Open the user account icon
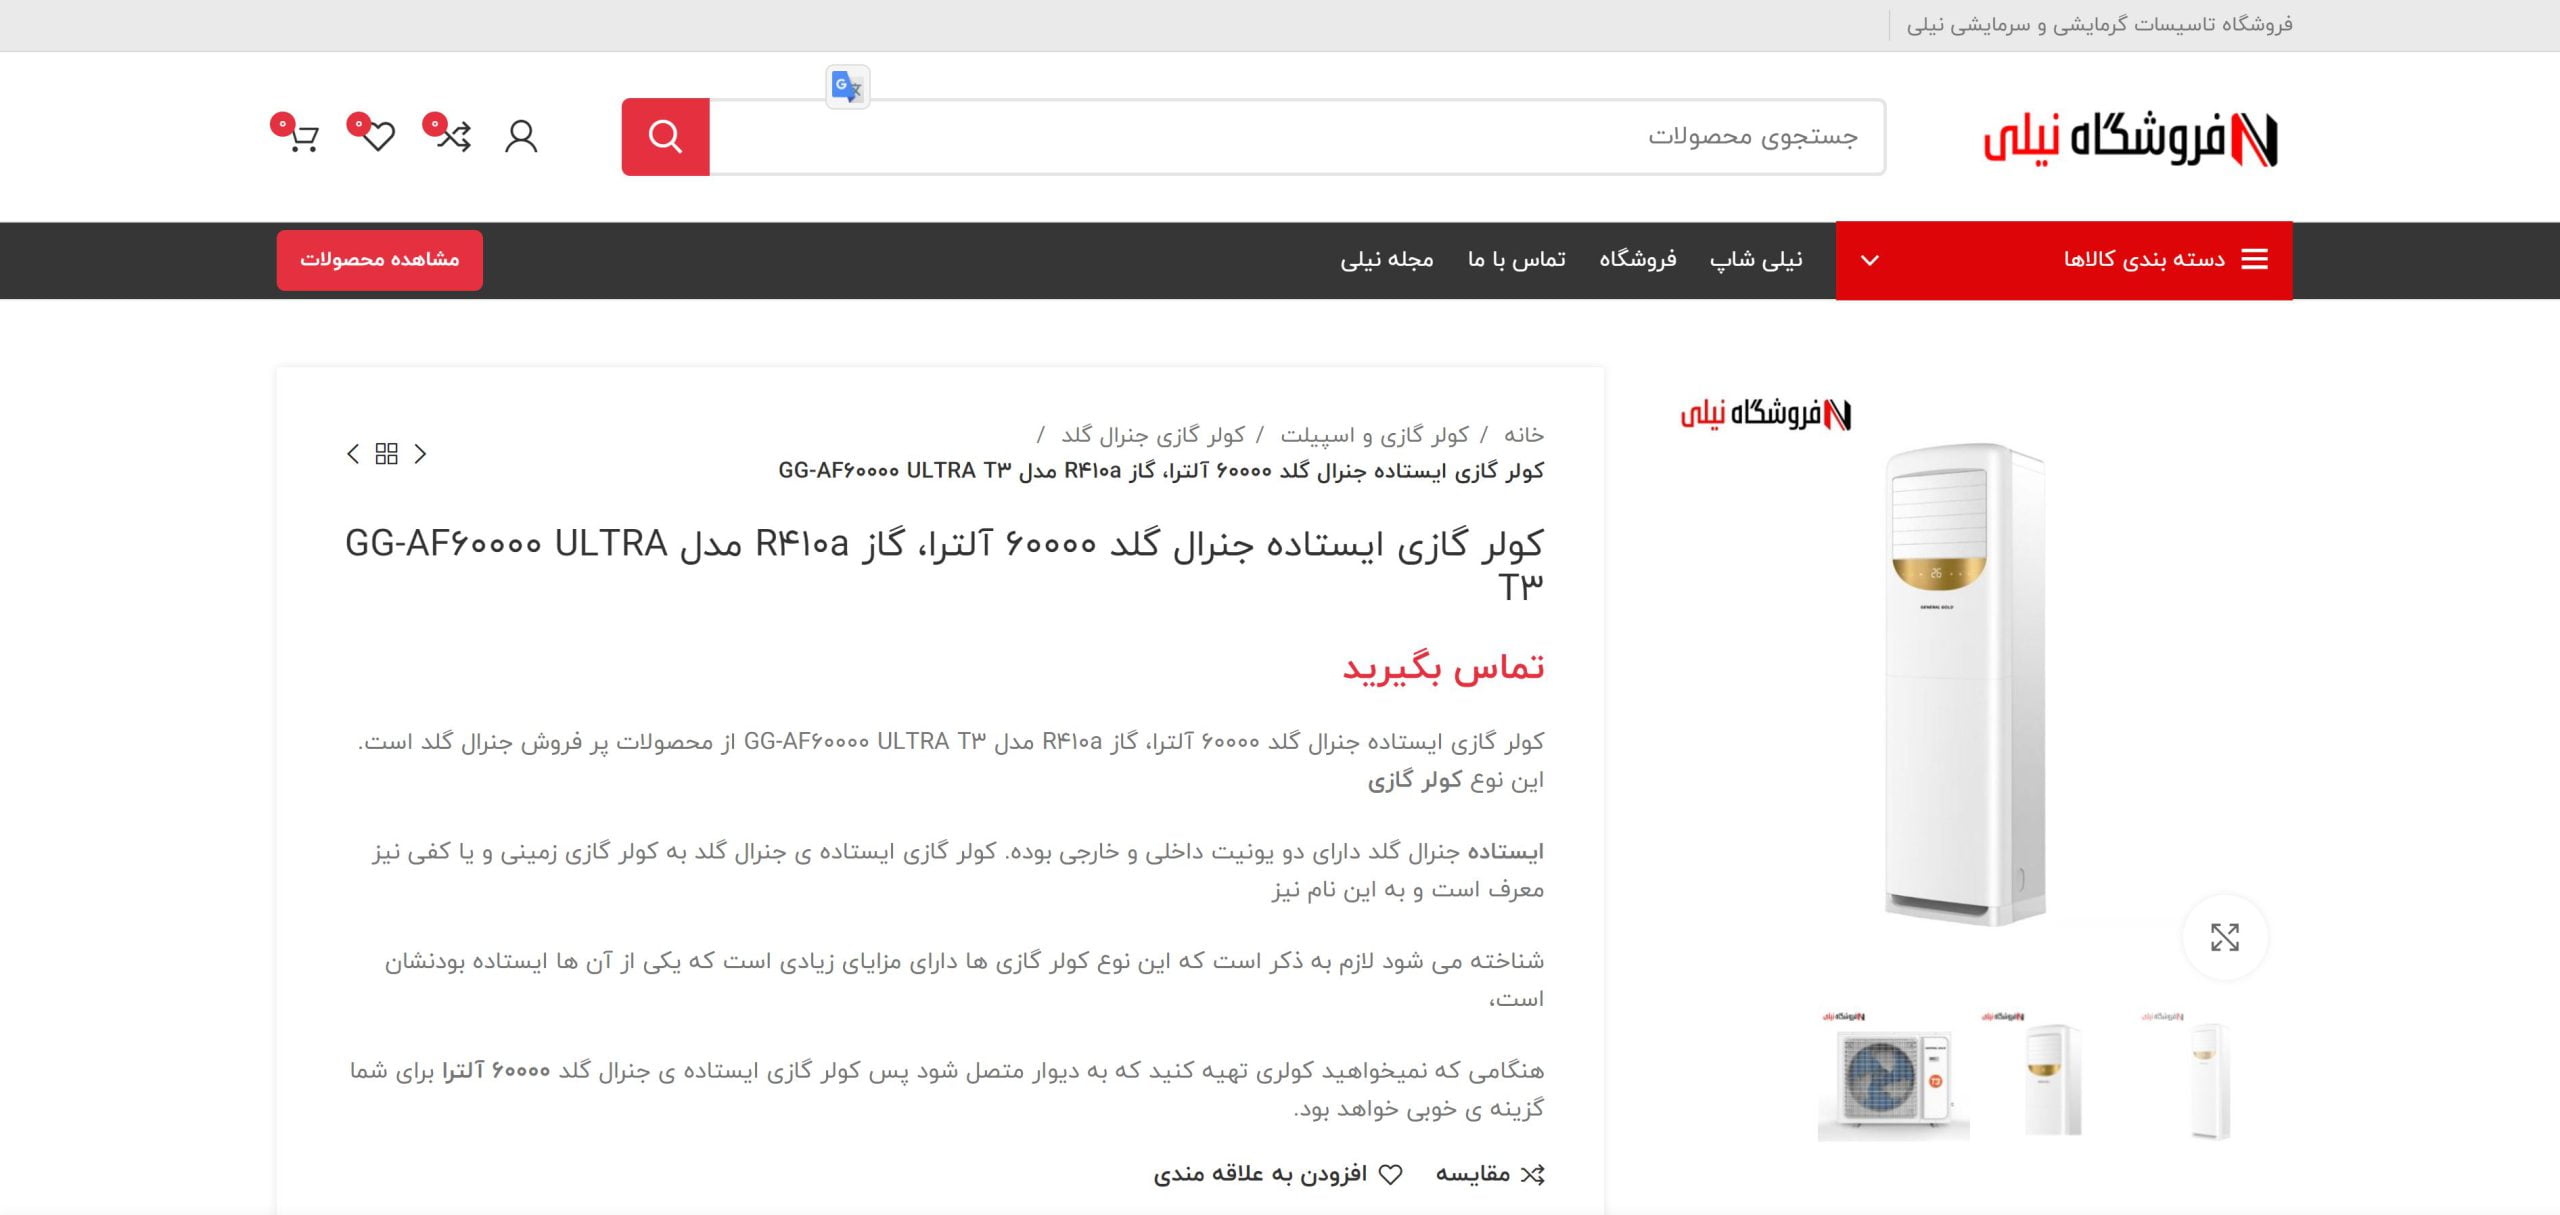 pos(521,136)
